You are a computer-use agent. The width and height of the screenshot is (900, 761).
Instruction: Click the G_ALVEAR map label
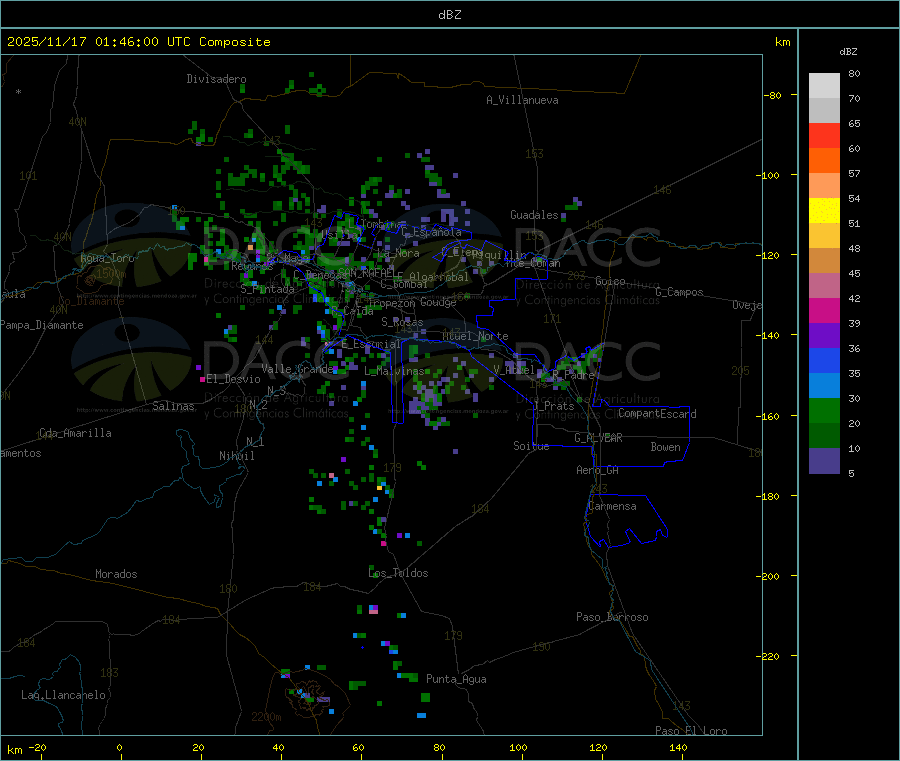point(598,438)
